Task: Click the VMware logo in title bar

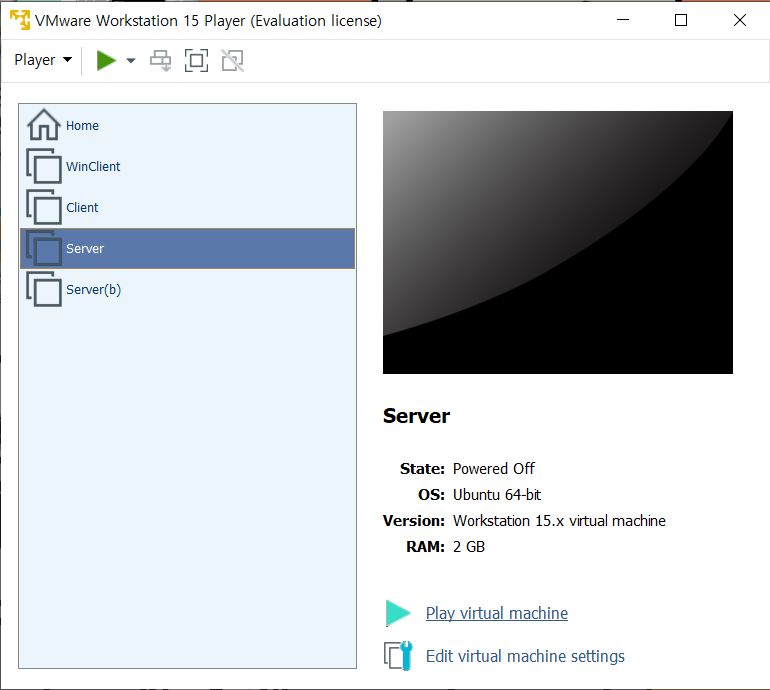Action: point(20,20)
